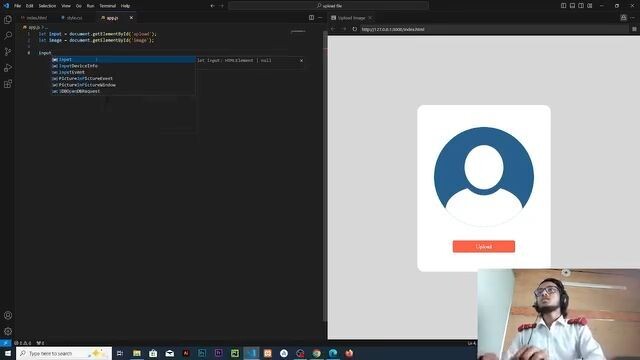Image resolution: width=640 pixels, height=360 pixels.
Task: Select 'PictureInPictureEvent' autocomplete suggestion
Action: [123, 78]
